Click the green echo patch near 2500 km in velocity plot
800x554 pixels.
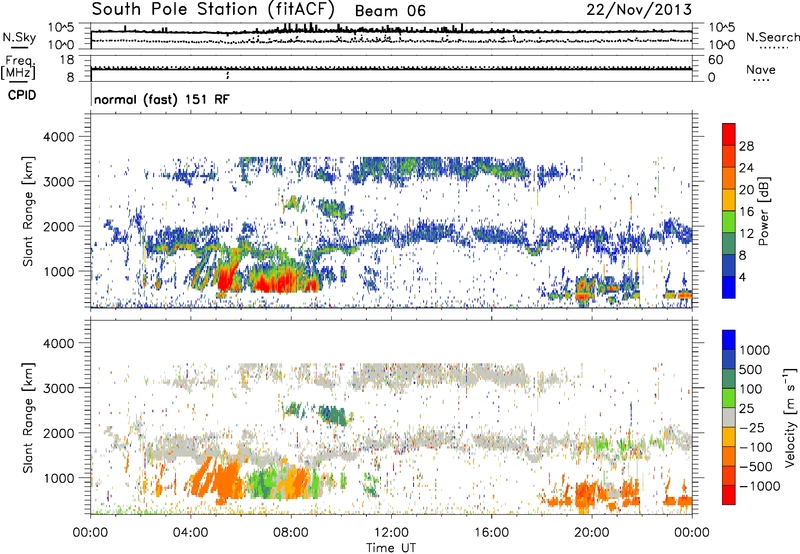click(333, 412)
